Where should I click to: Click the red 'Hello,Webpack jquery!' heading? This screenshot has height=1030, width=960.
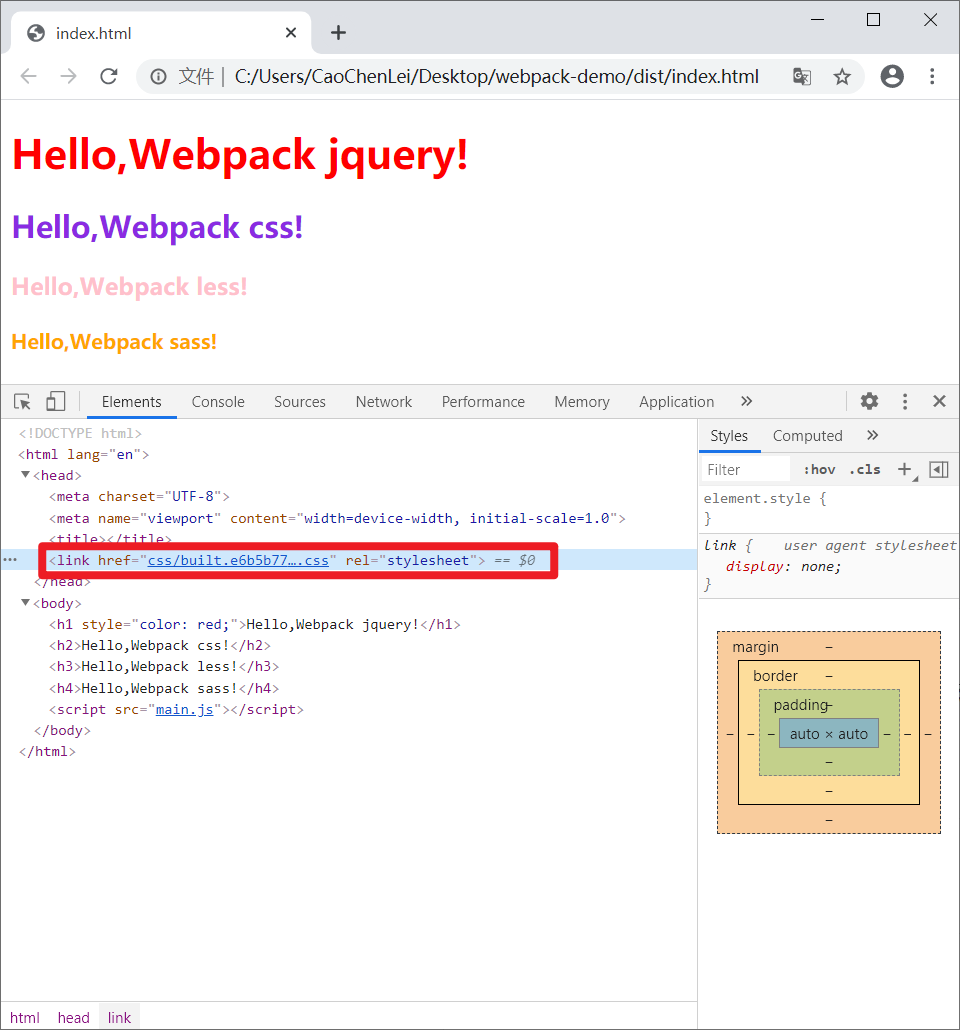240,155
